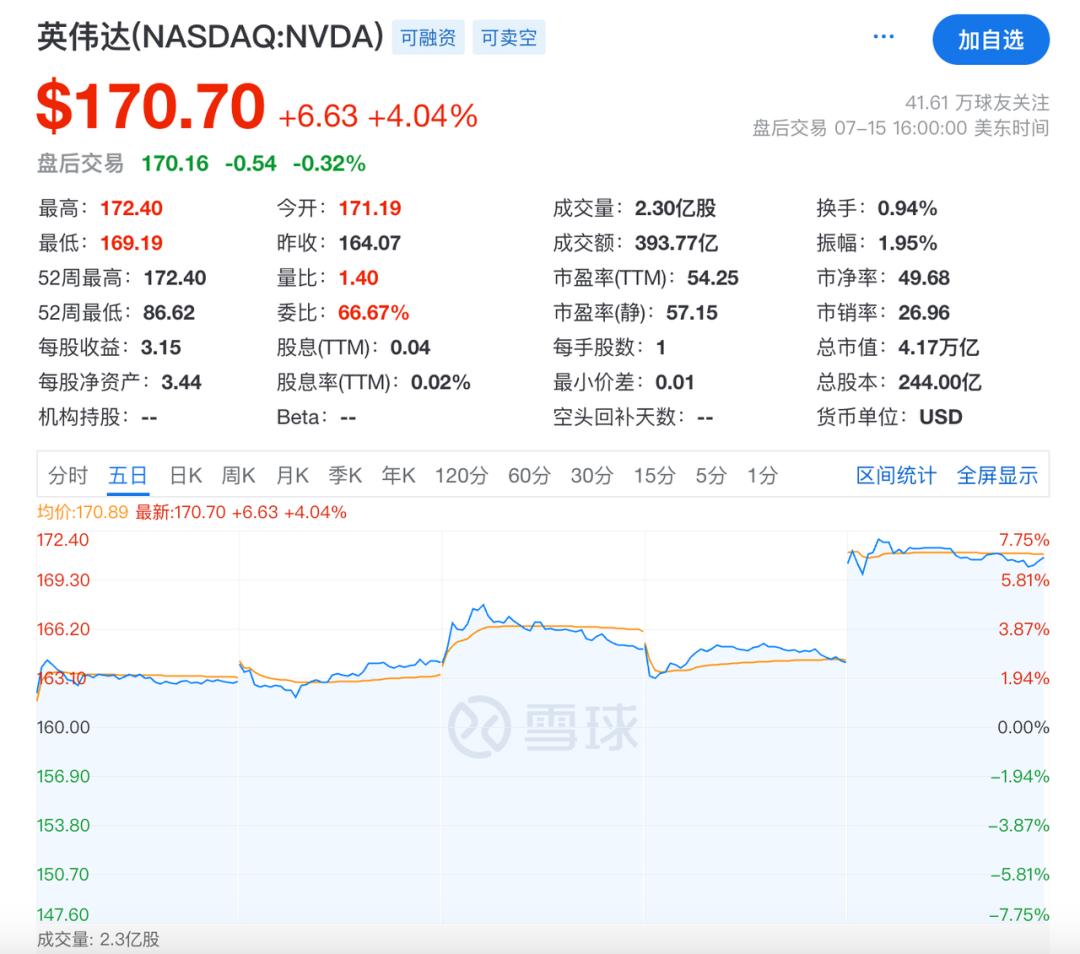This screenshot has height=954, width=1080.
Task: Click the 市净率 value 49.68
Action: pyautogui.click(x=924, y=278)
